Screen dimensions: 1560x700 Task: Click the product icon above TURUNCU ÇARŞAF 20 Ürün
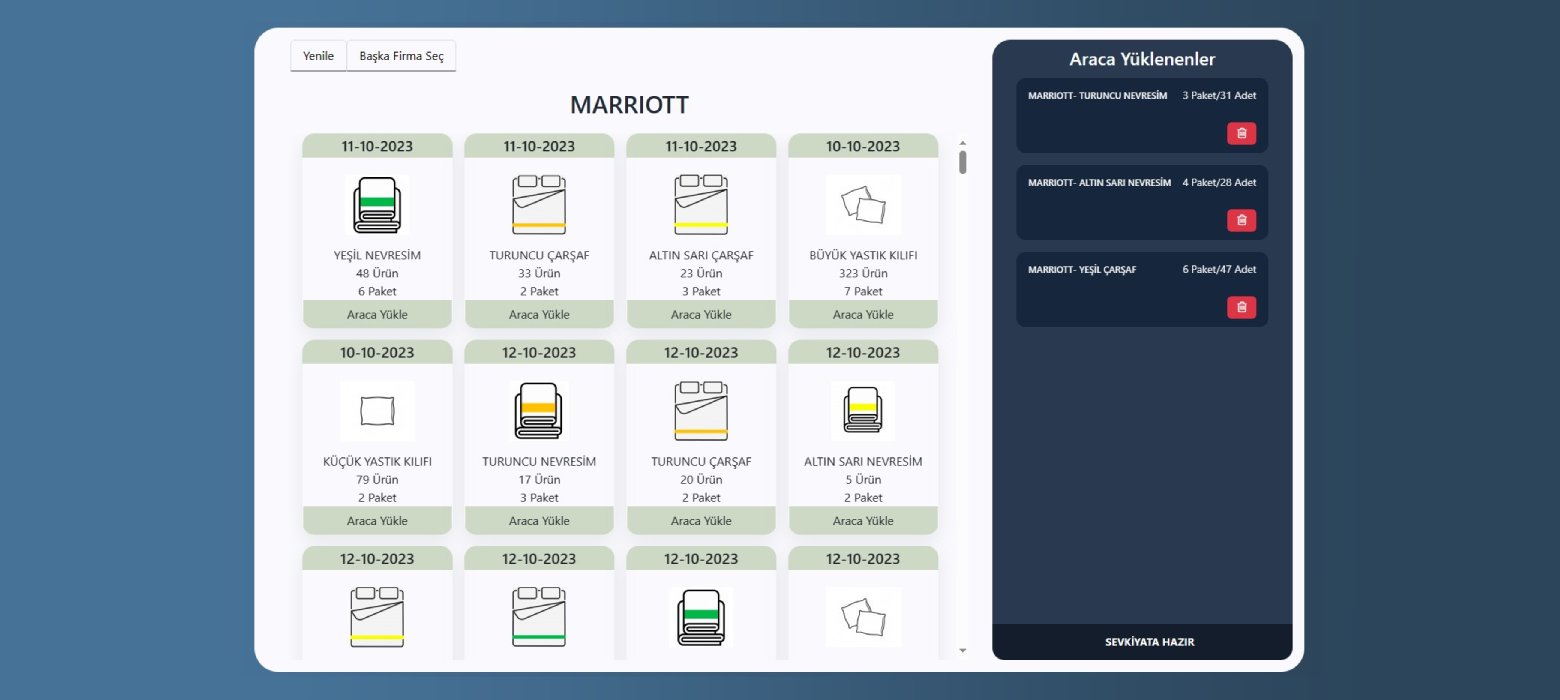701,411
